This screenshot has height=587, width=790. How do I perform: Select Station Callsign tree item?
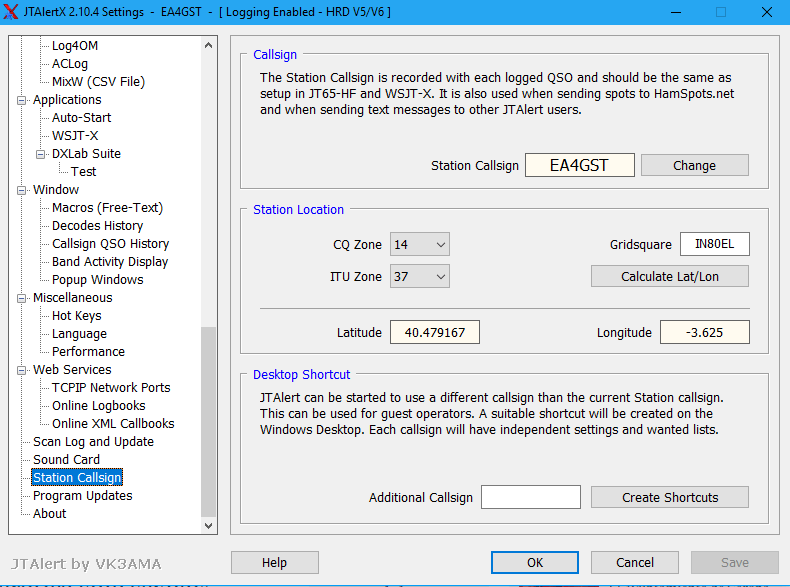77,478
